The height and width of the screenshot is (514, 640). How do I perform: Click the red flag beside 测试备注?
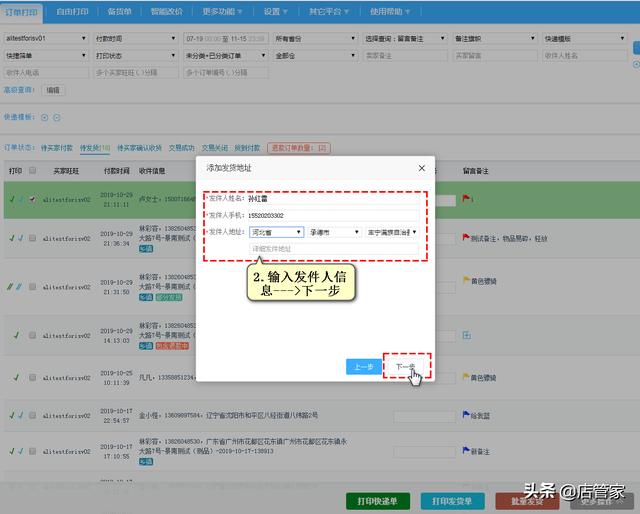[465, 237]
